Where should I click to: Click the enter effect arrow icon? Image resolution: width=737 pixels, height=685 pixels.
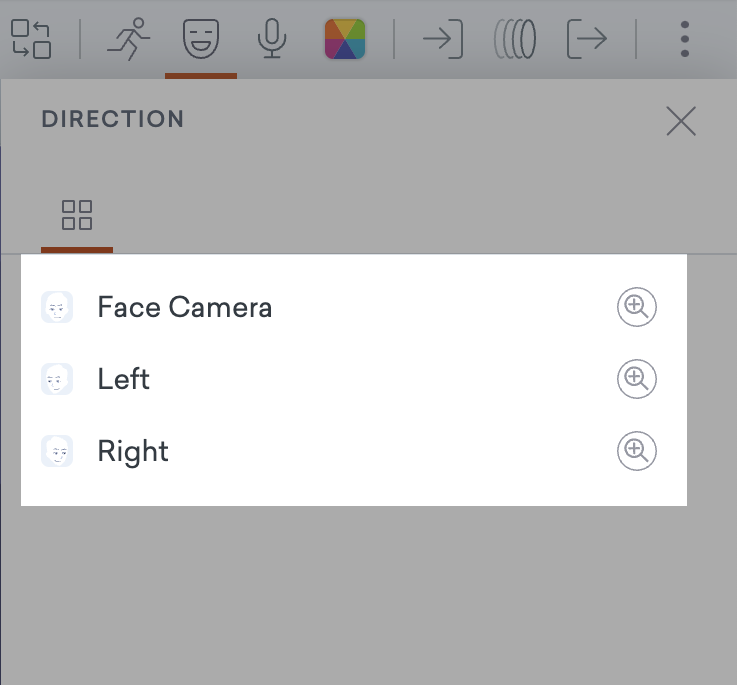coord(443,39)
